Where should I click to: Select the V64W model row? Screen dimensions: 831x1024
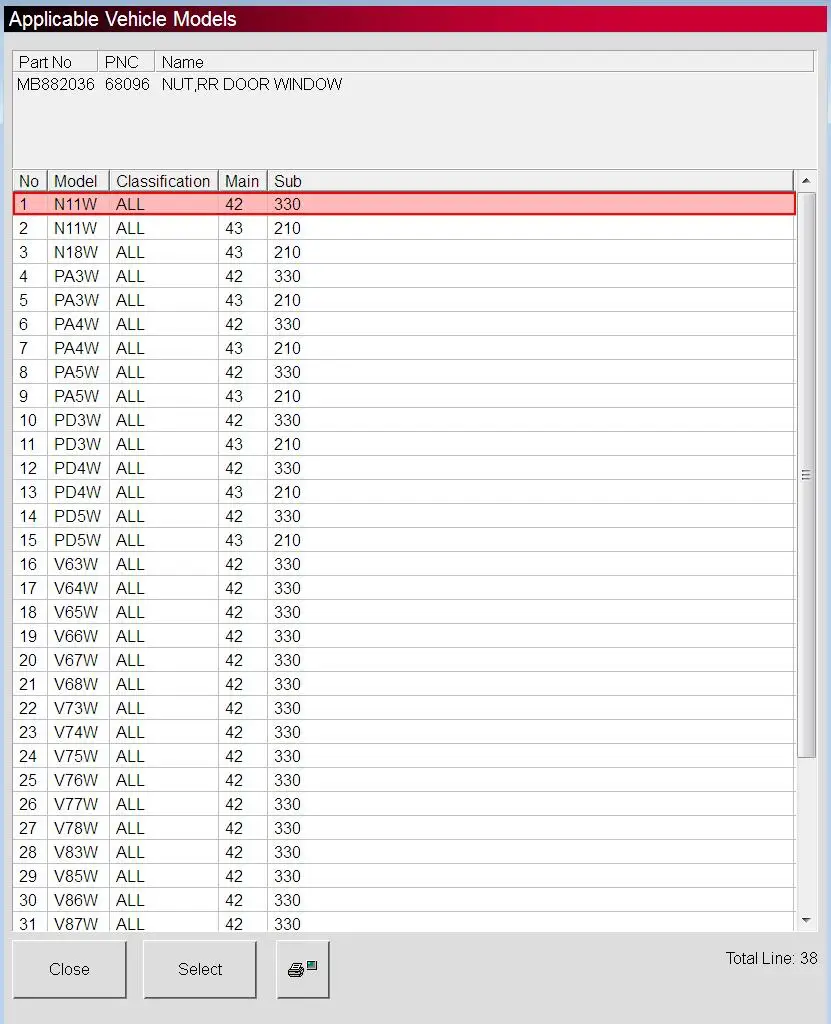[x=404, y=588]
